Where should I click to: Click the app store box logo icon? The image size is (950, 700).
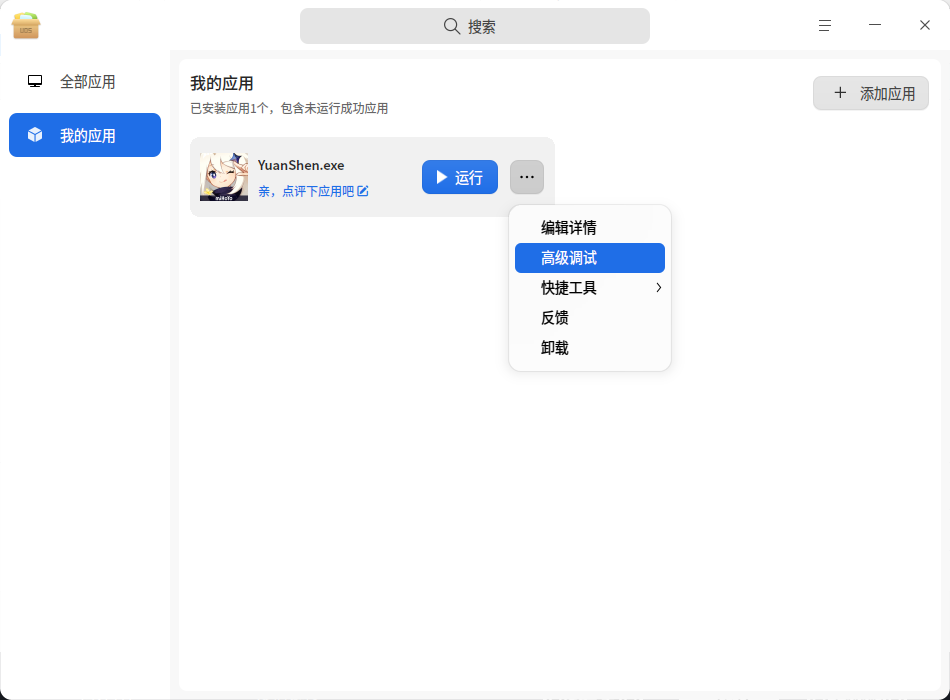(25, 25)
